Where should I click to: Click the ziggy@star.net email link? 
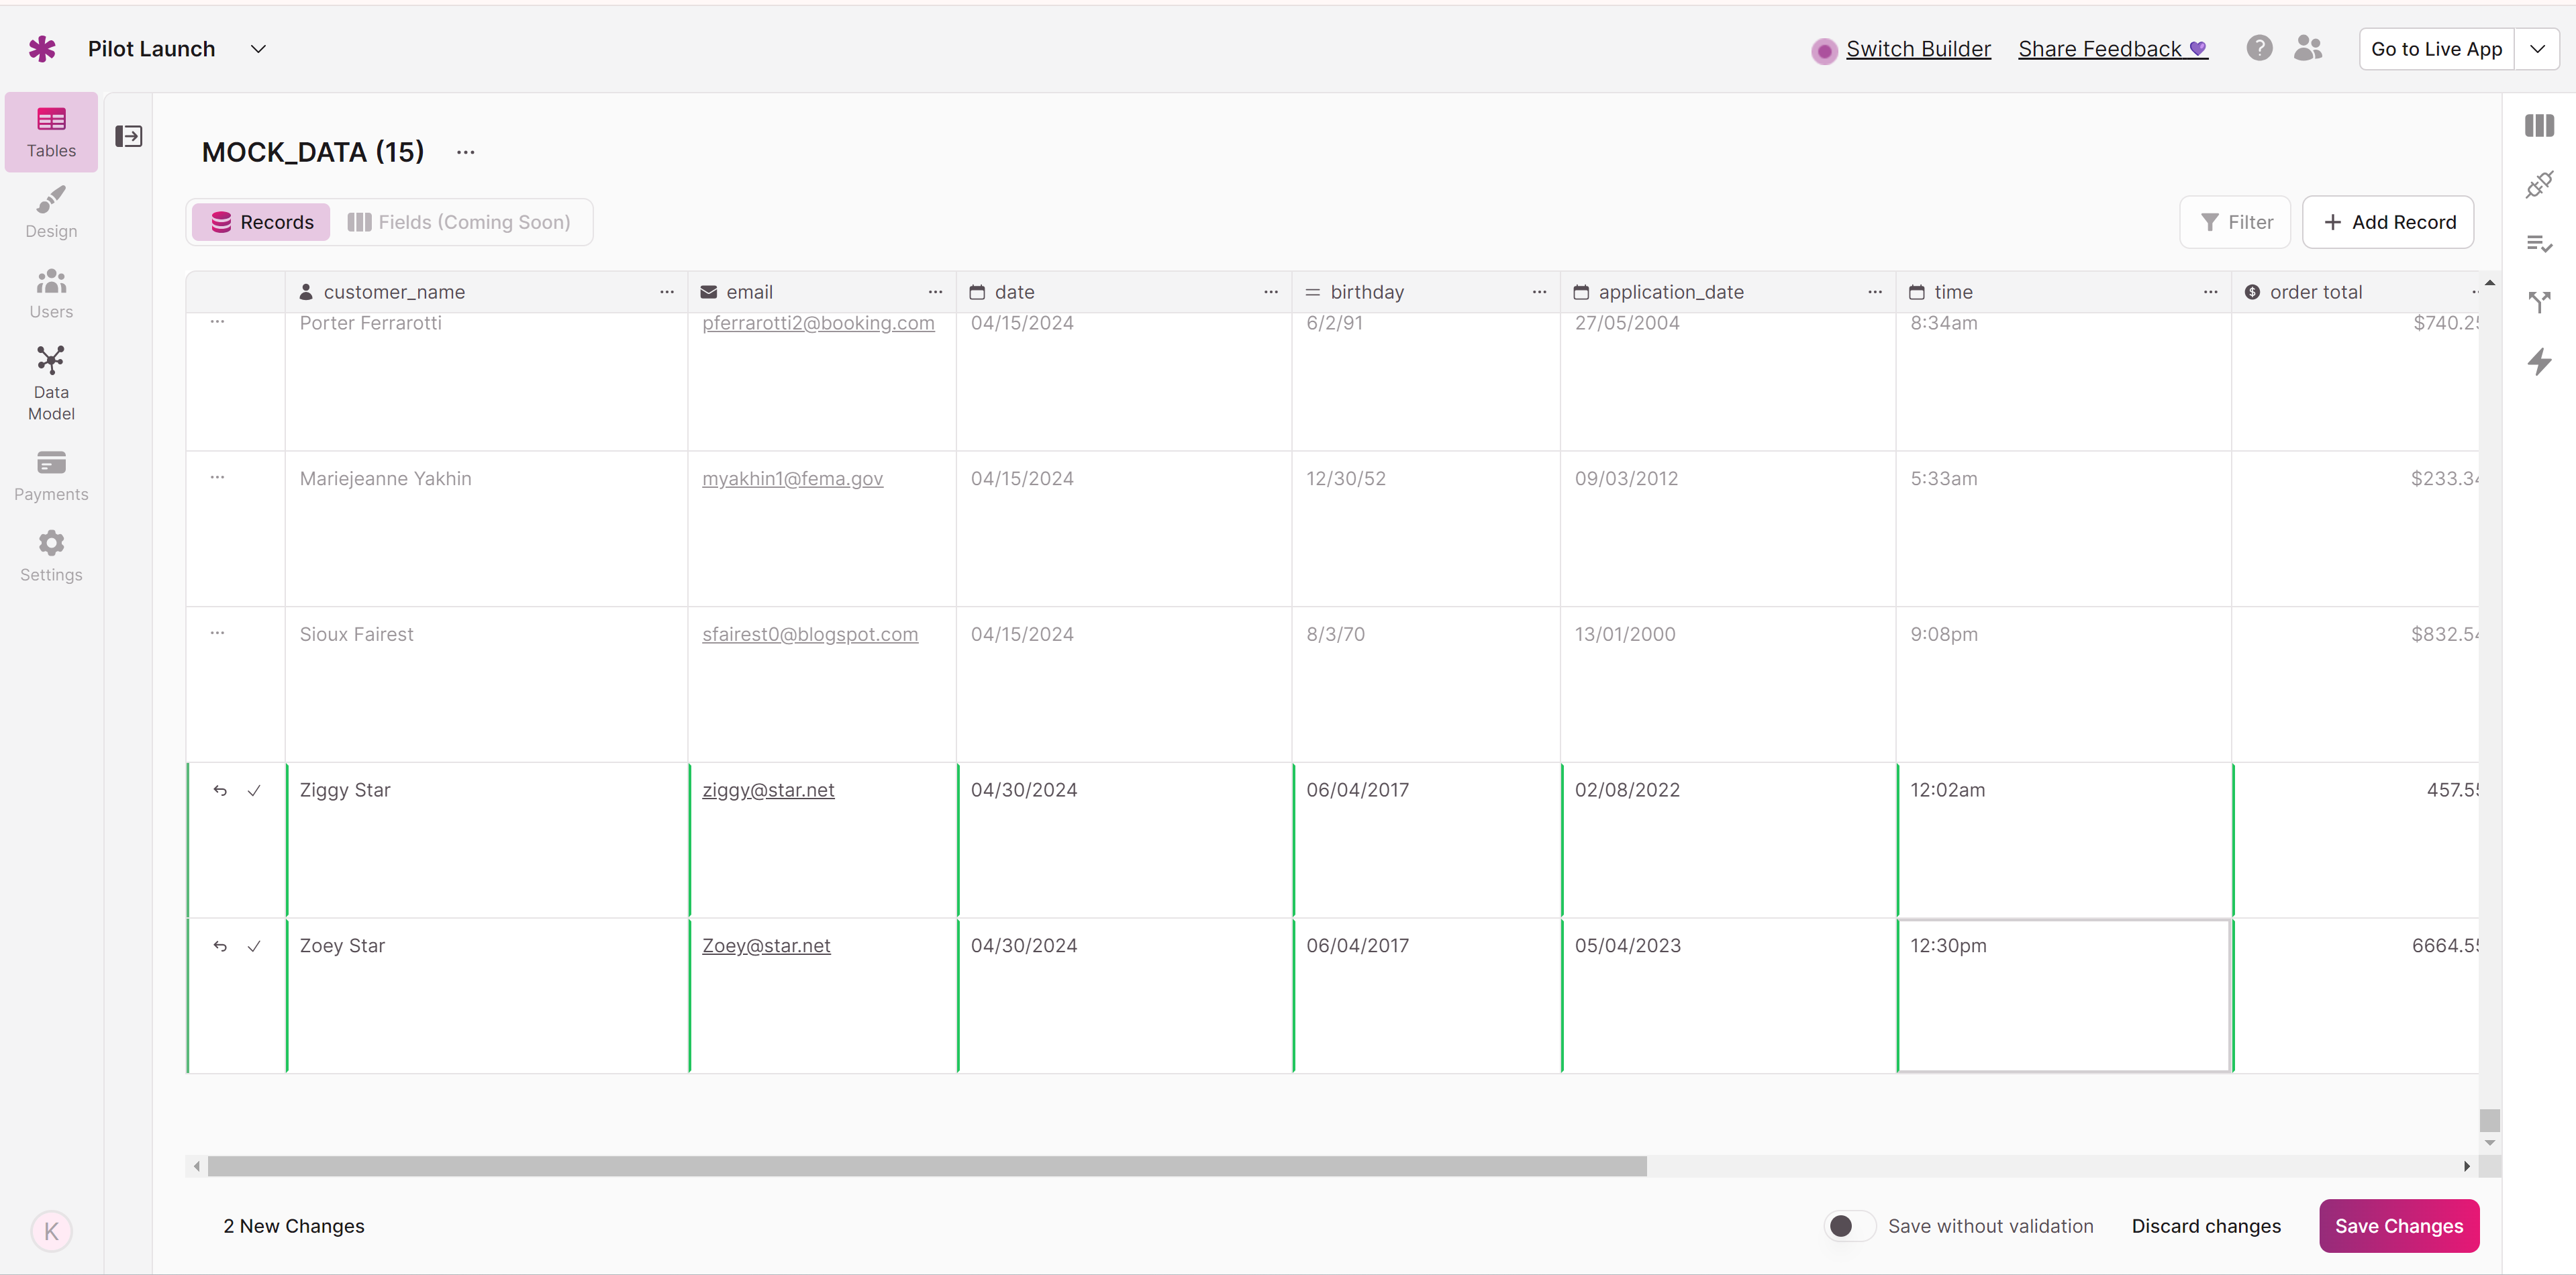(x=768, y=790)
